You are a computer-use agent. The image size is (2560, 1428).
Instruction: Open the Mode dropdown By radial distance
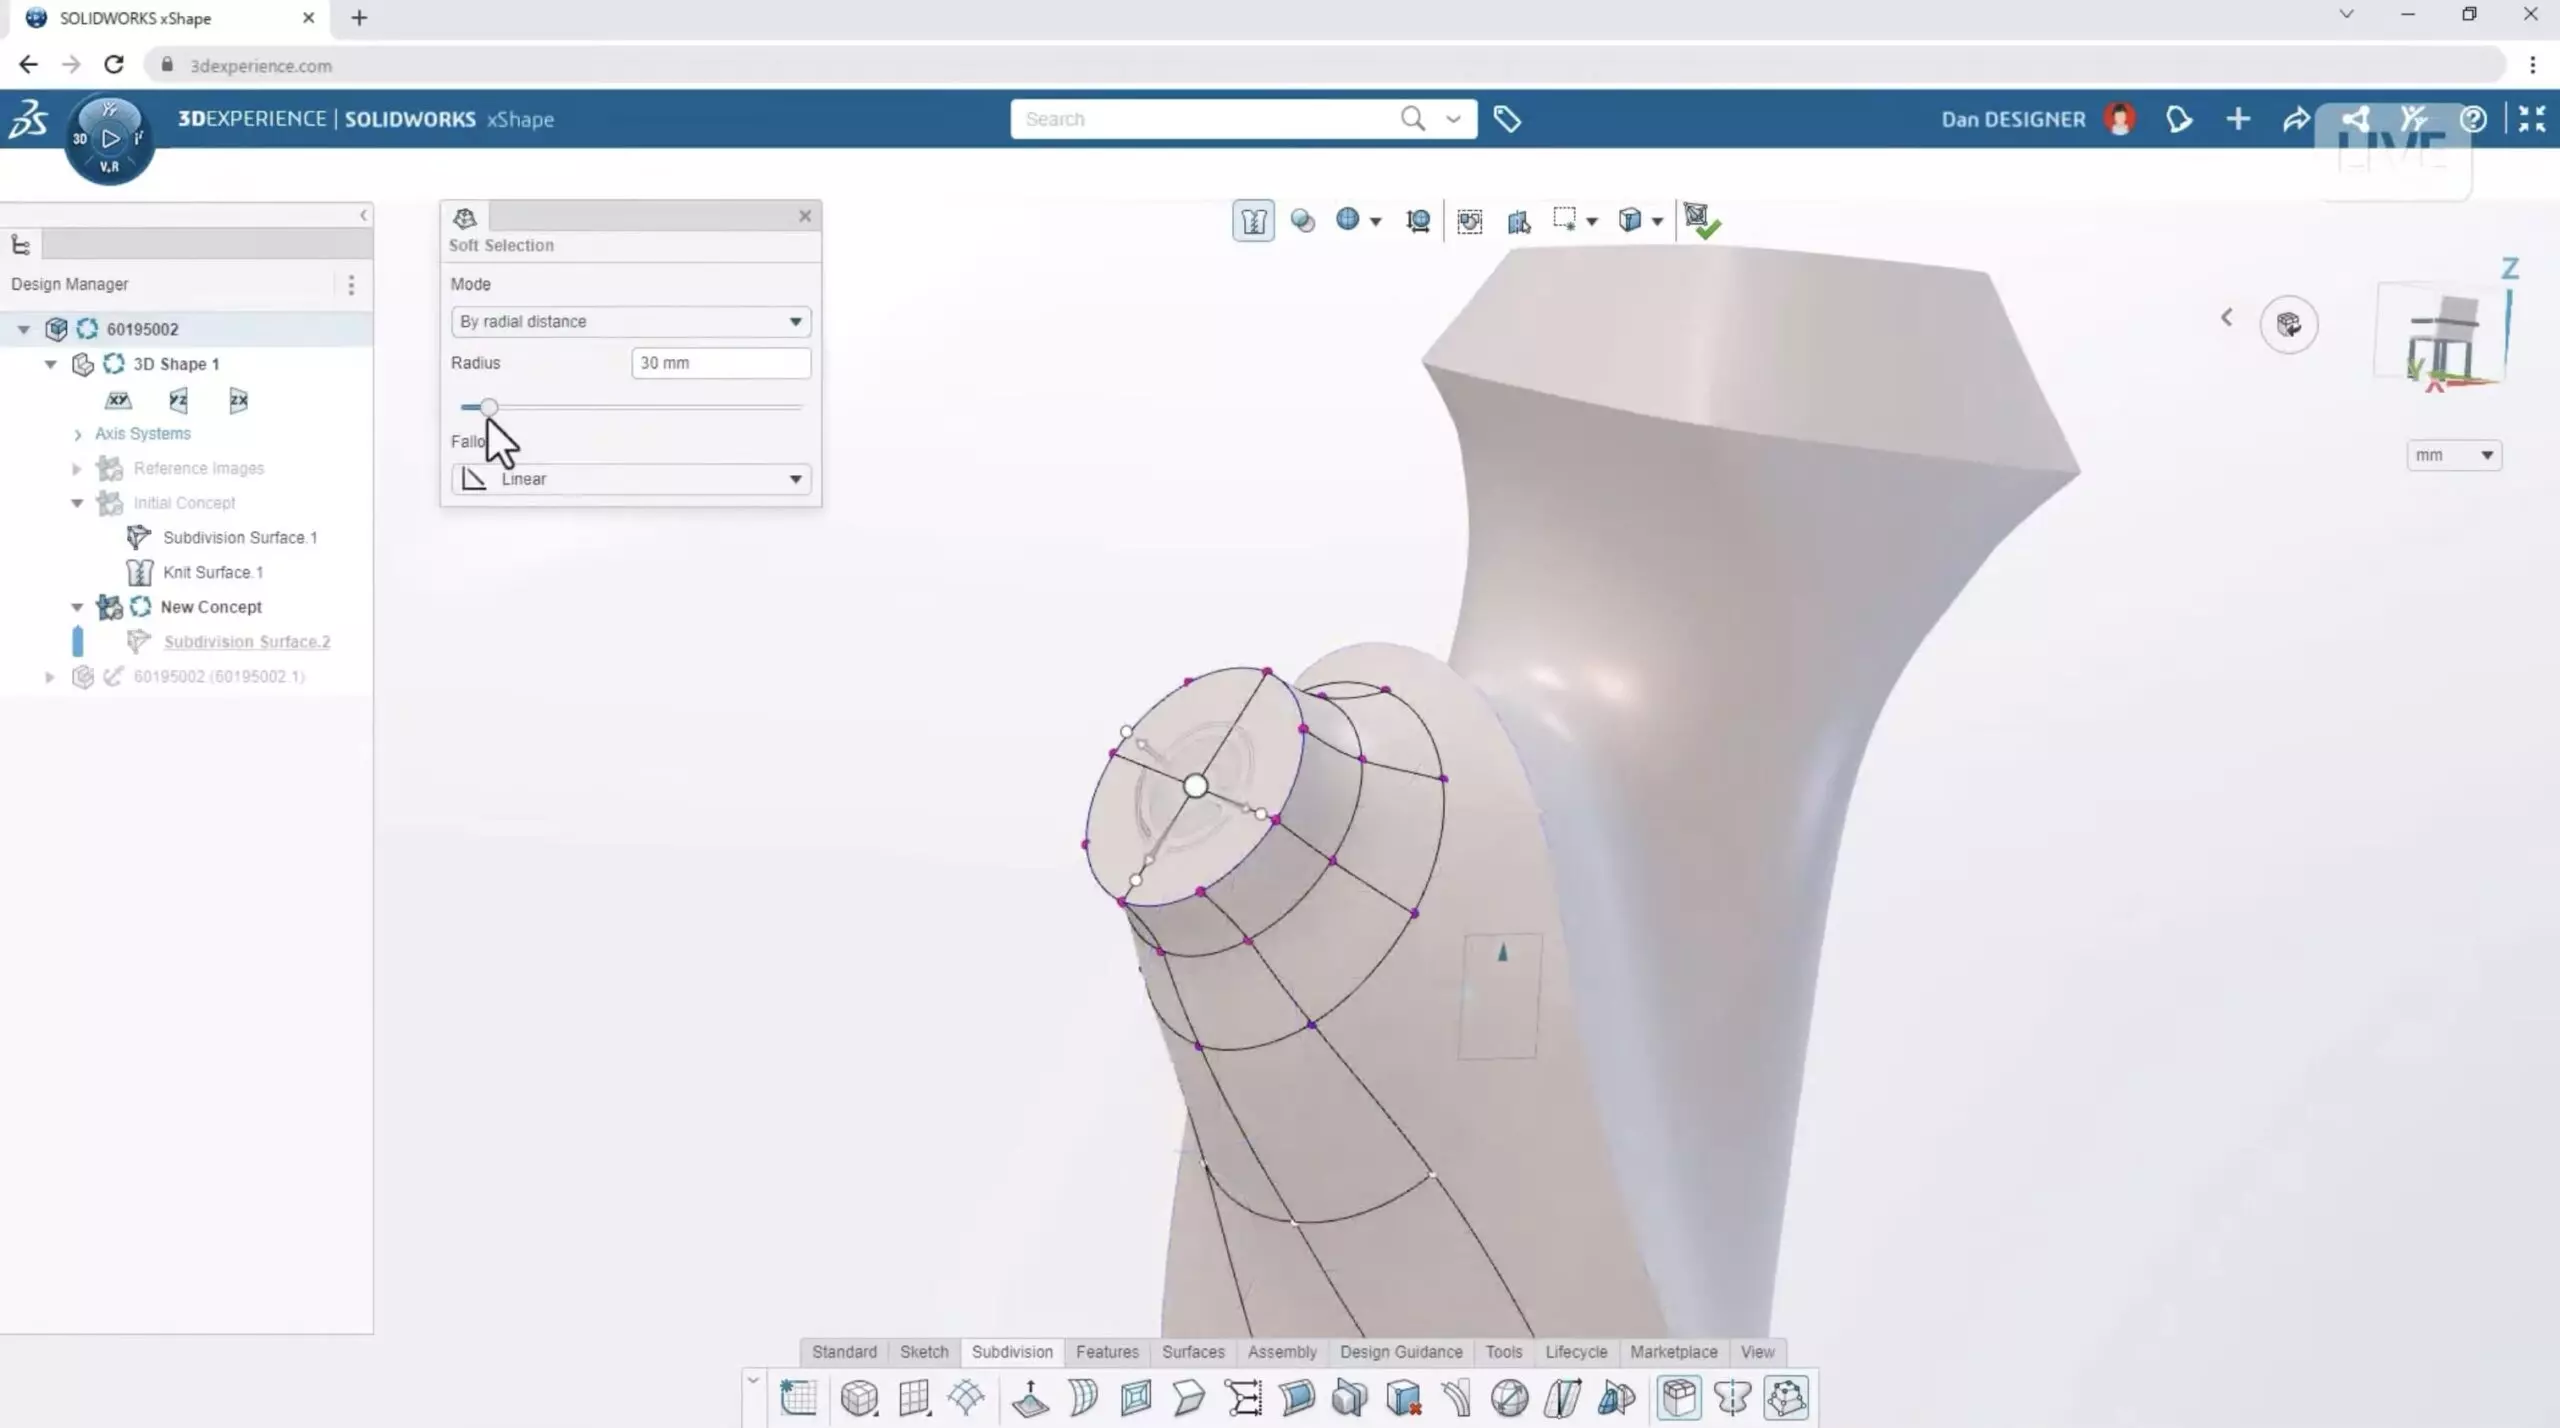[x=630, y=321]
